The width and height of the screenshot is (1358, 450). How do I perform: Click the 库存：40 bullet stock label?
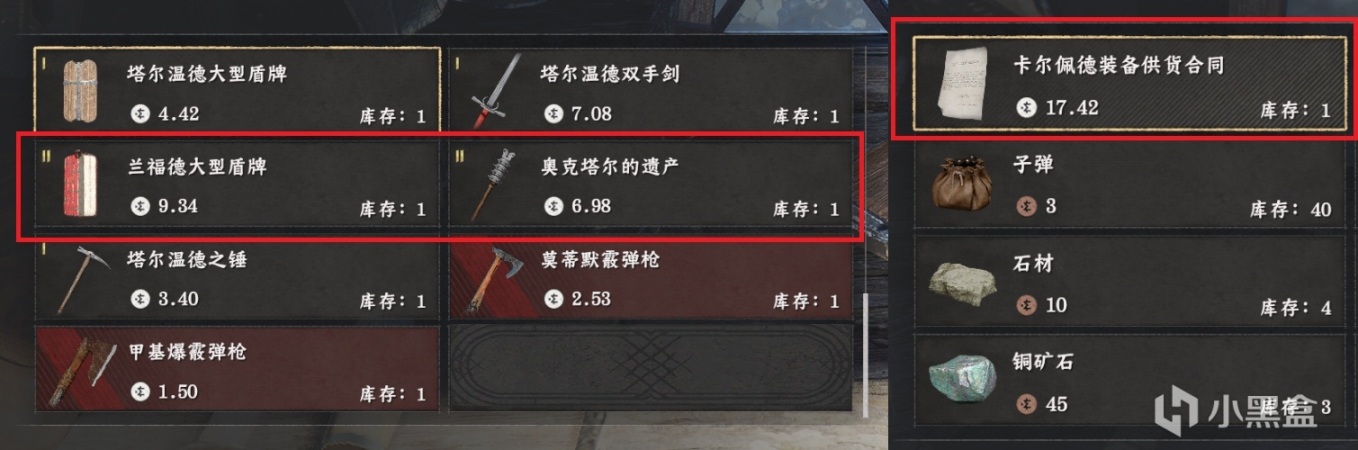click(x=1290, y=209)
